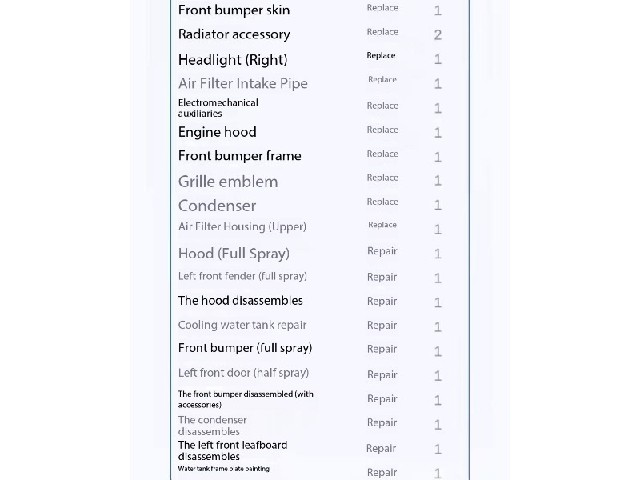
Task: Select Front bumper frame item
Action: click(x=240, y=156)
